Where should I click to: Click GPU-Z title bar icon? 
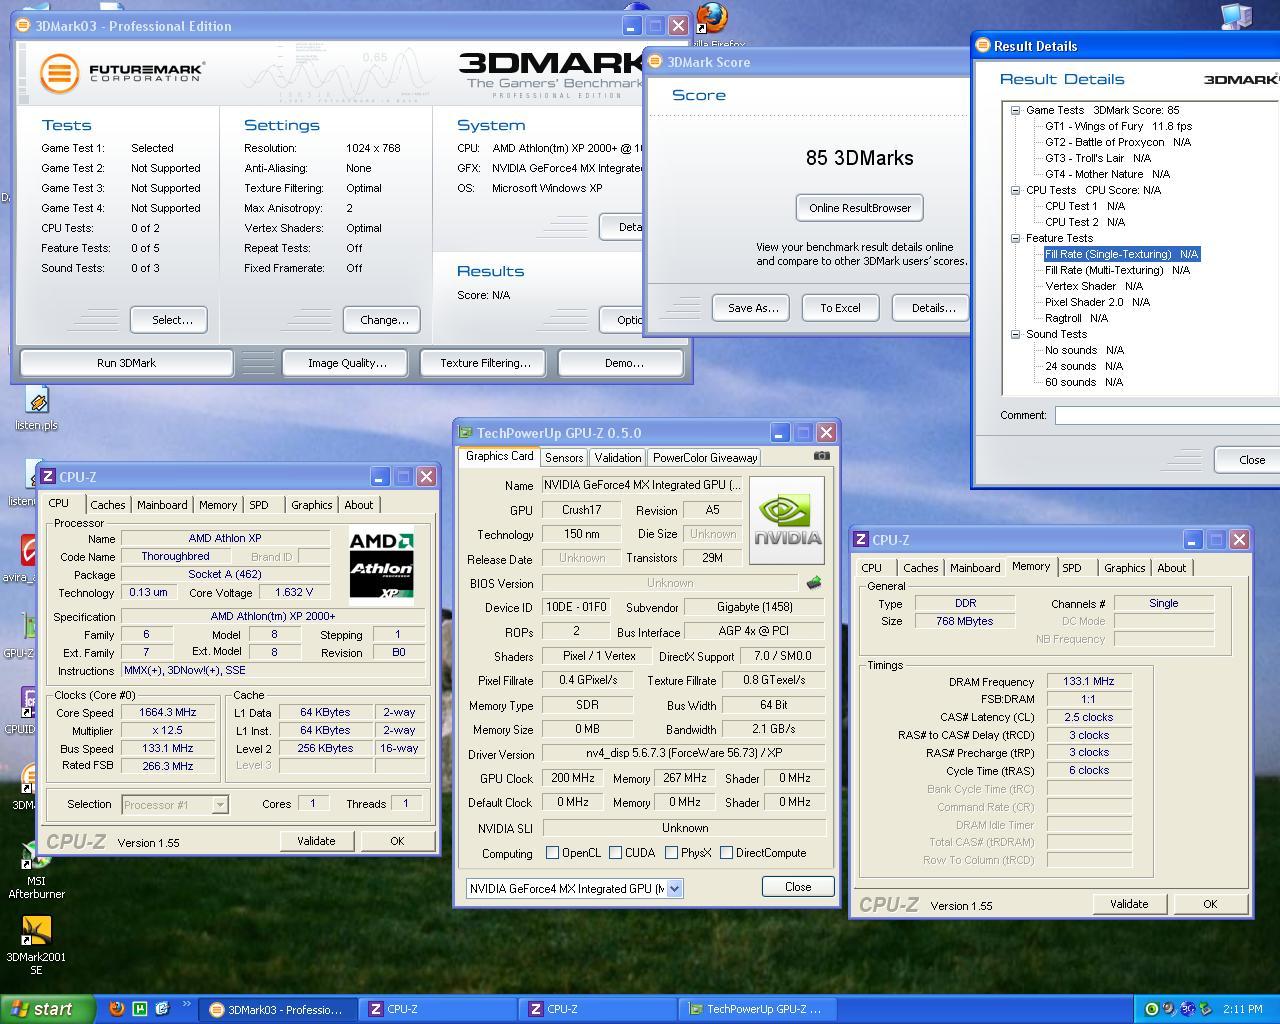tap(465, 433)
